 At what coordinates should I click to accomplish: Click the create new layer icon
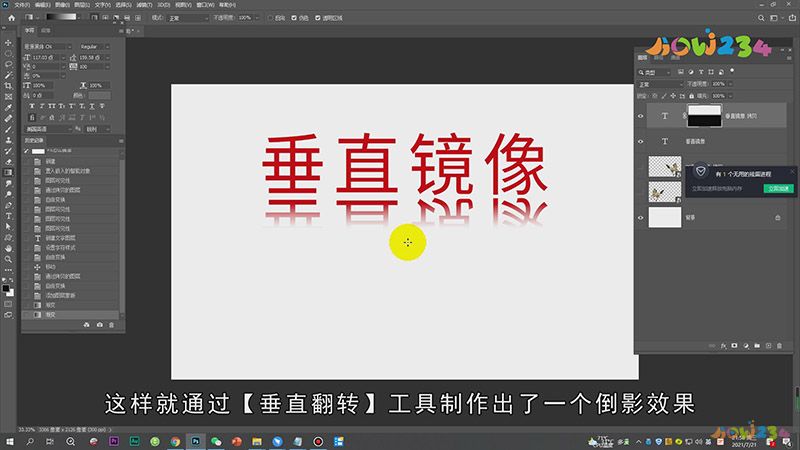click(768, 346)
